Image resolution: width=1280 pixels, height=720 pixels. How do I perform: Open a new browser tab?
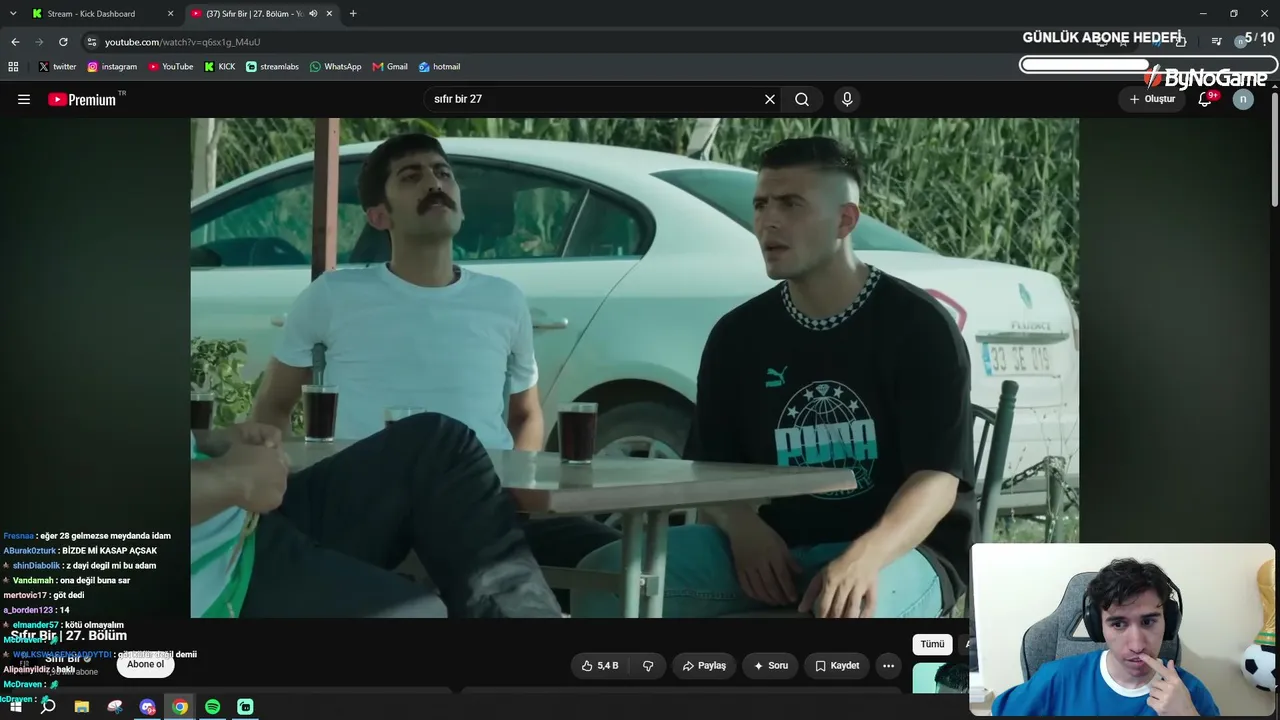pyautogui.click(x=353, y=14)
